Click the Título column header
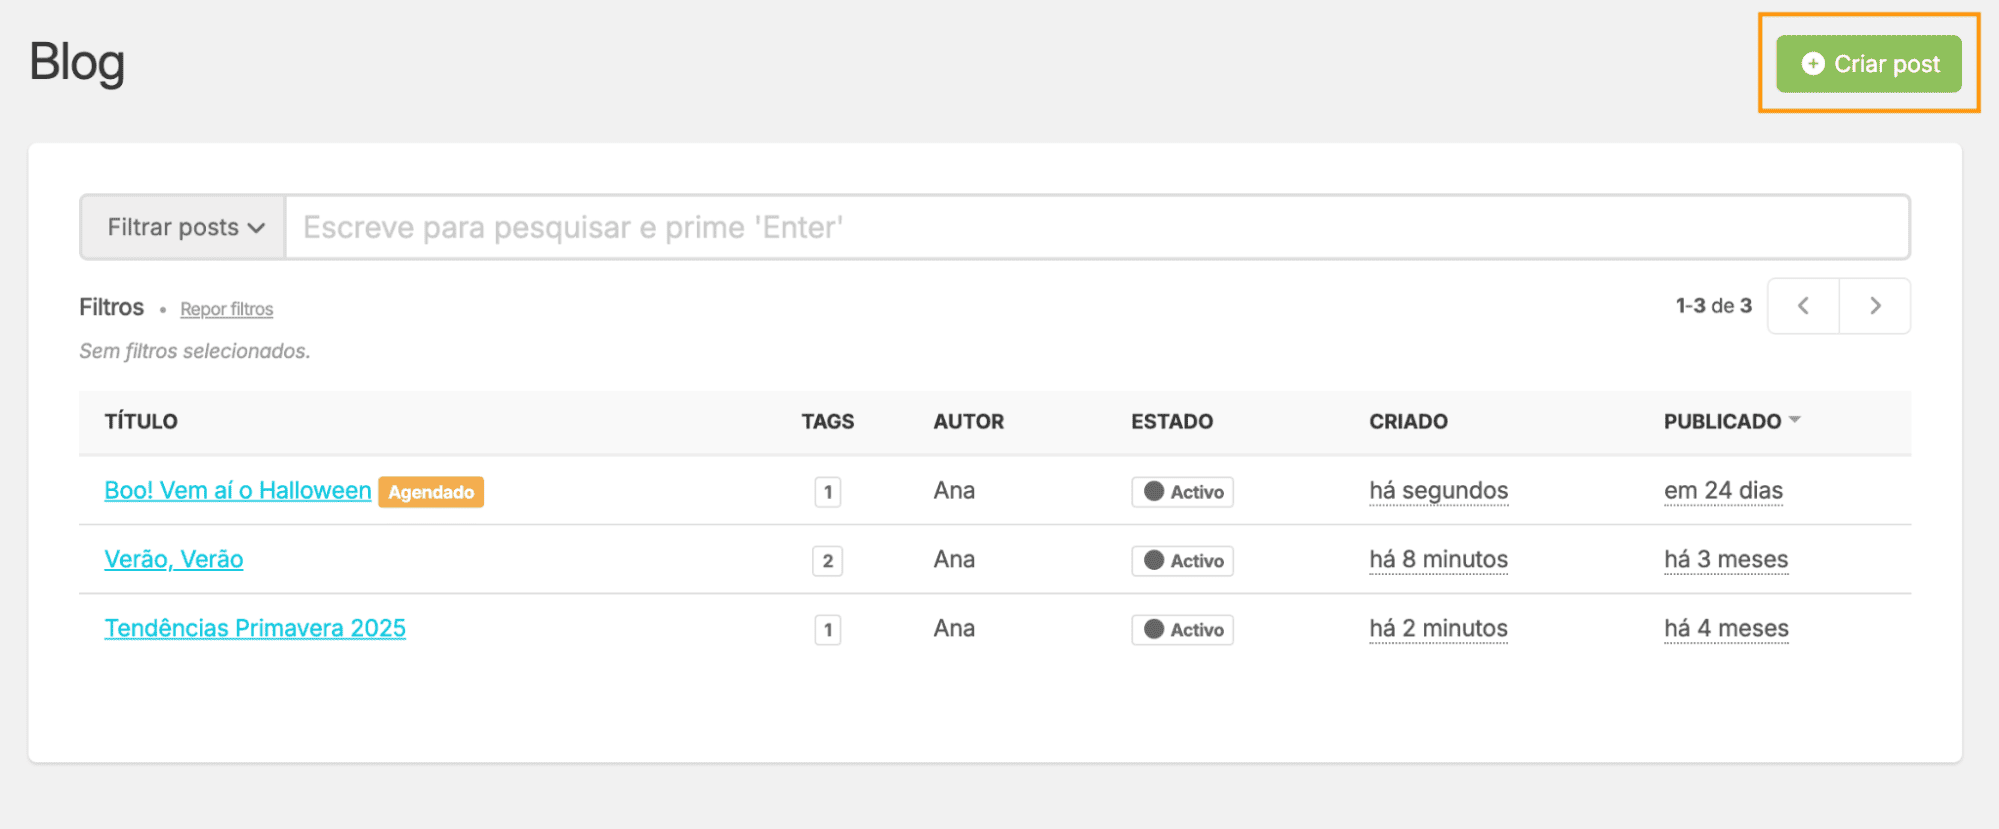 (x=141, y=422)
